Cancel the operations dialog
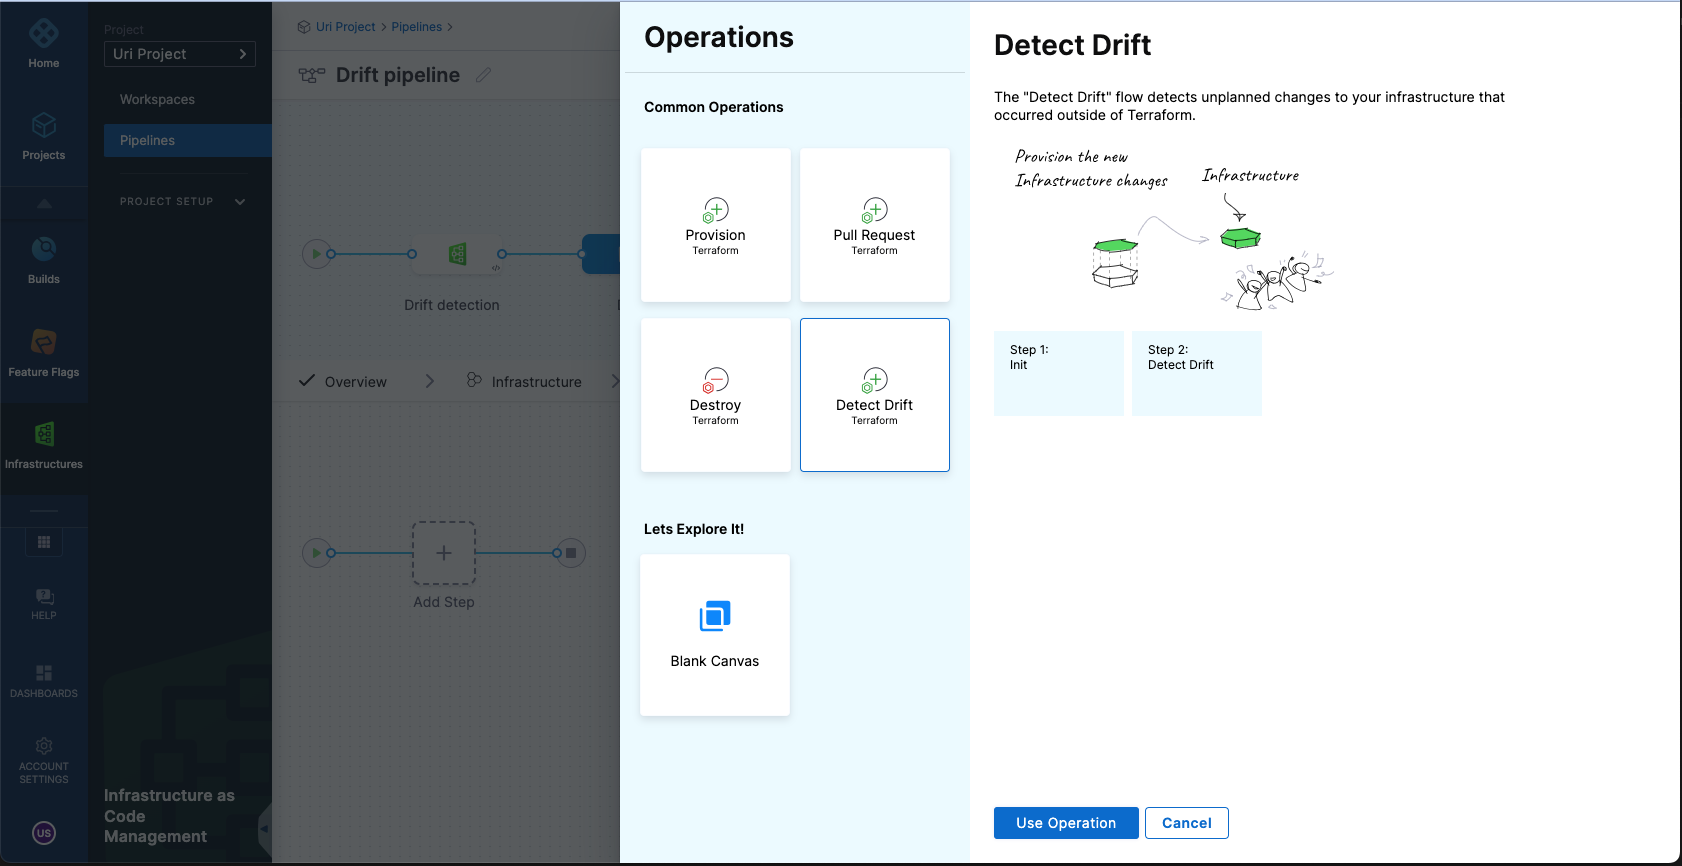The image size is (1682, 866). coord(1186,823)
